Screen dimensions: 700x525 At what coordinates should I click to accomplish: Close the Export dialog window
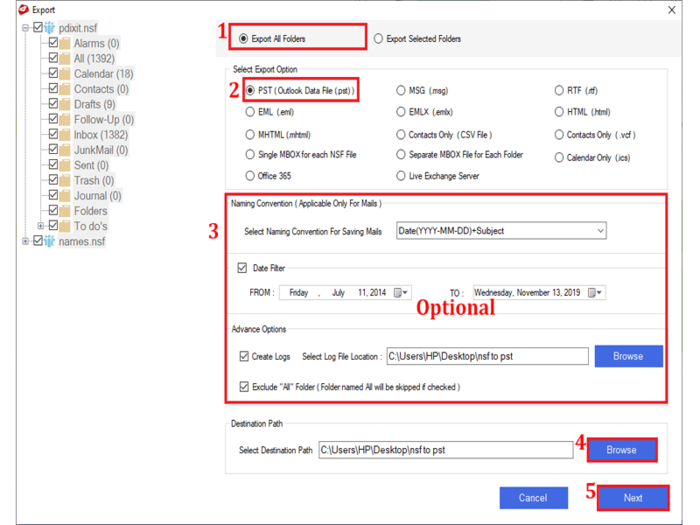pyautogui.click(x=671, y=10)
